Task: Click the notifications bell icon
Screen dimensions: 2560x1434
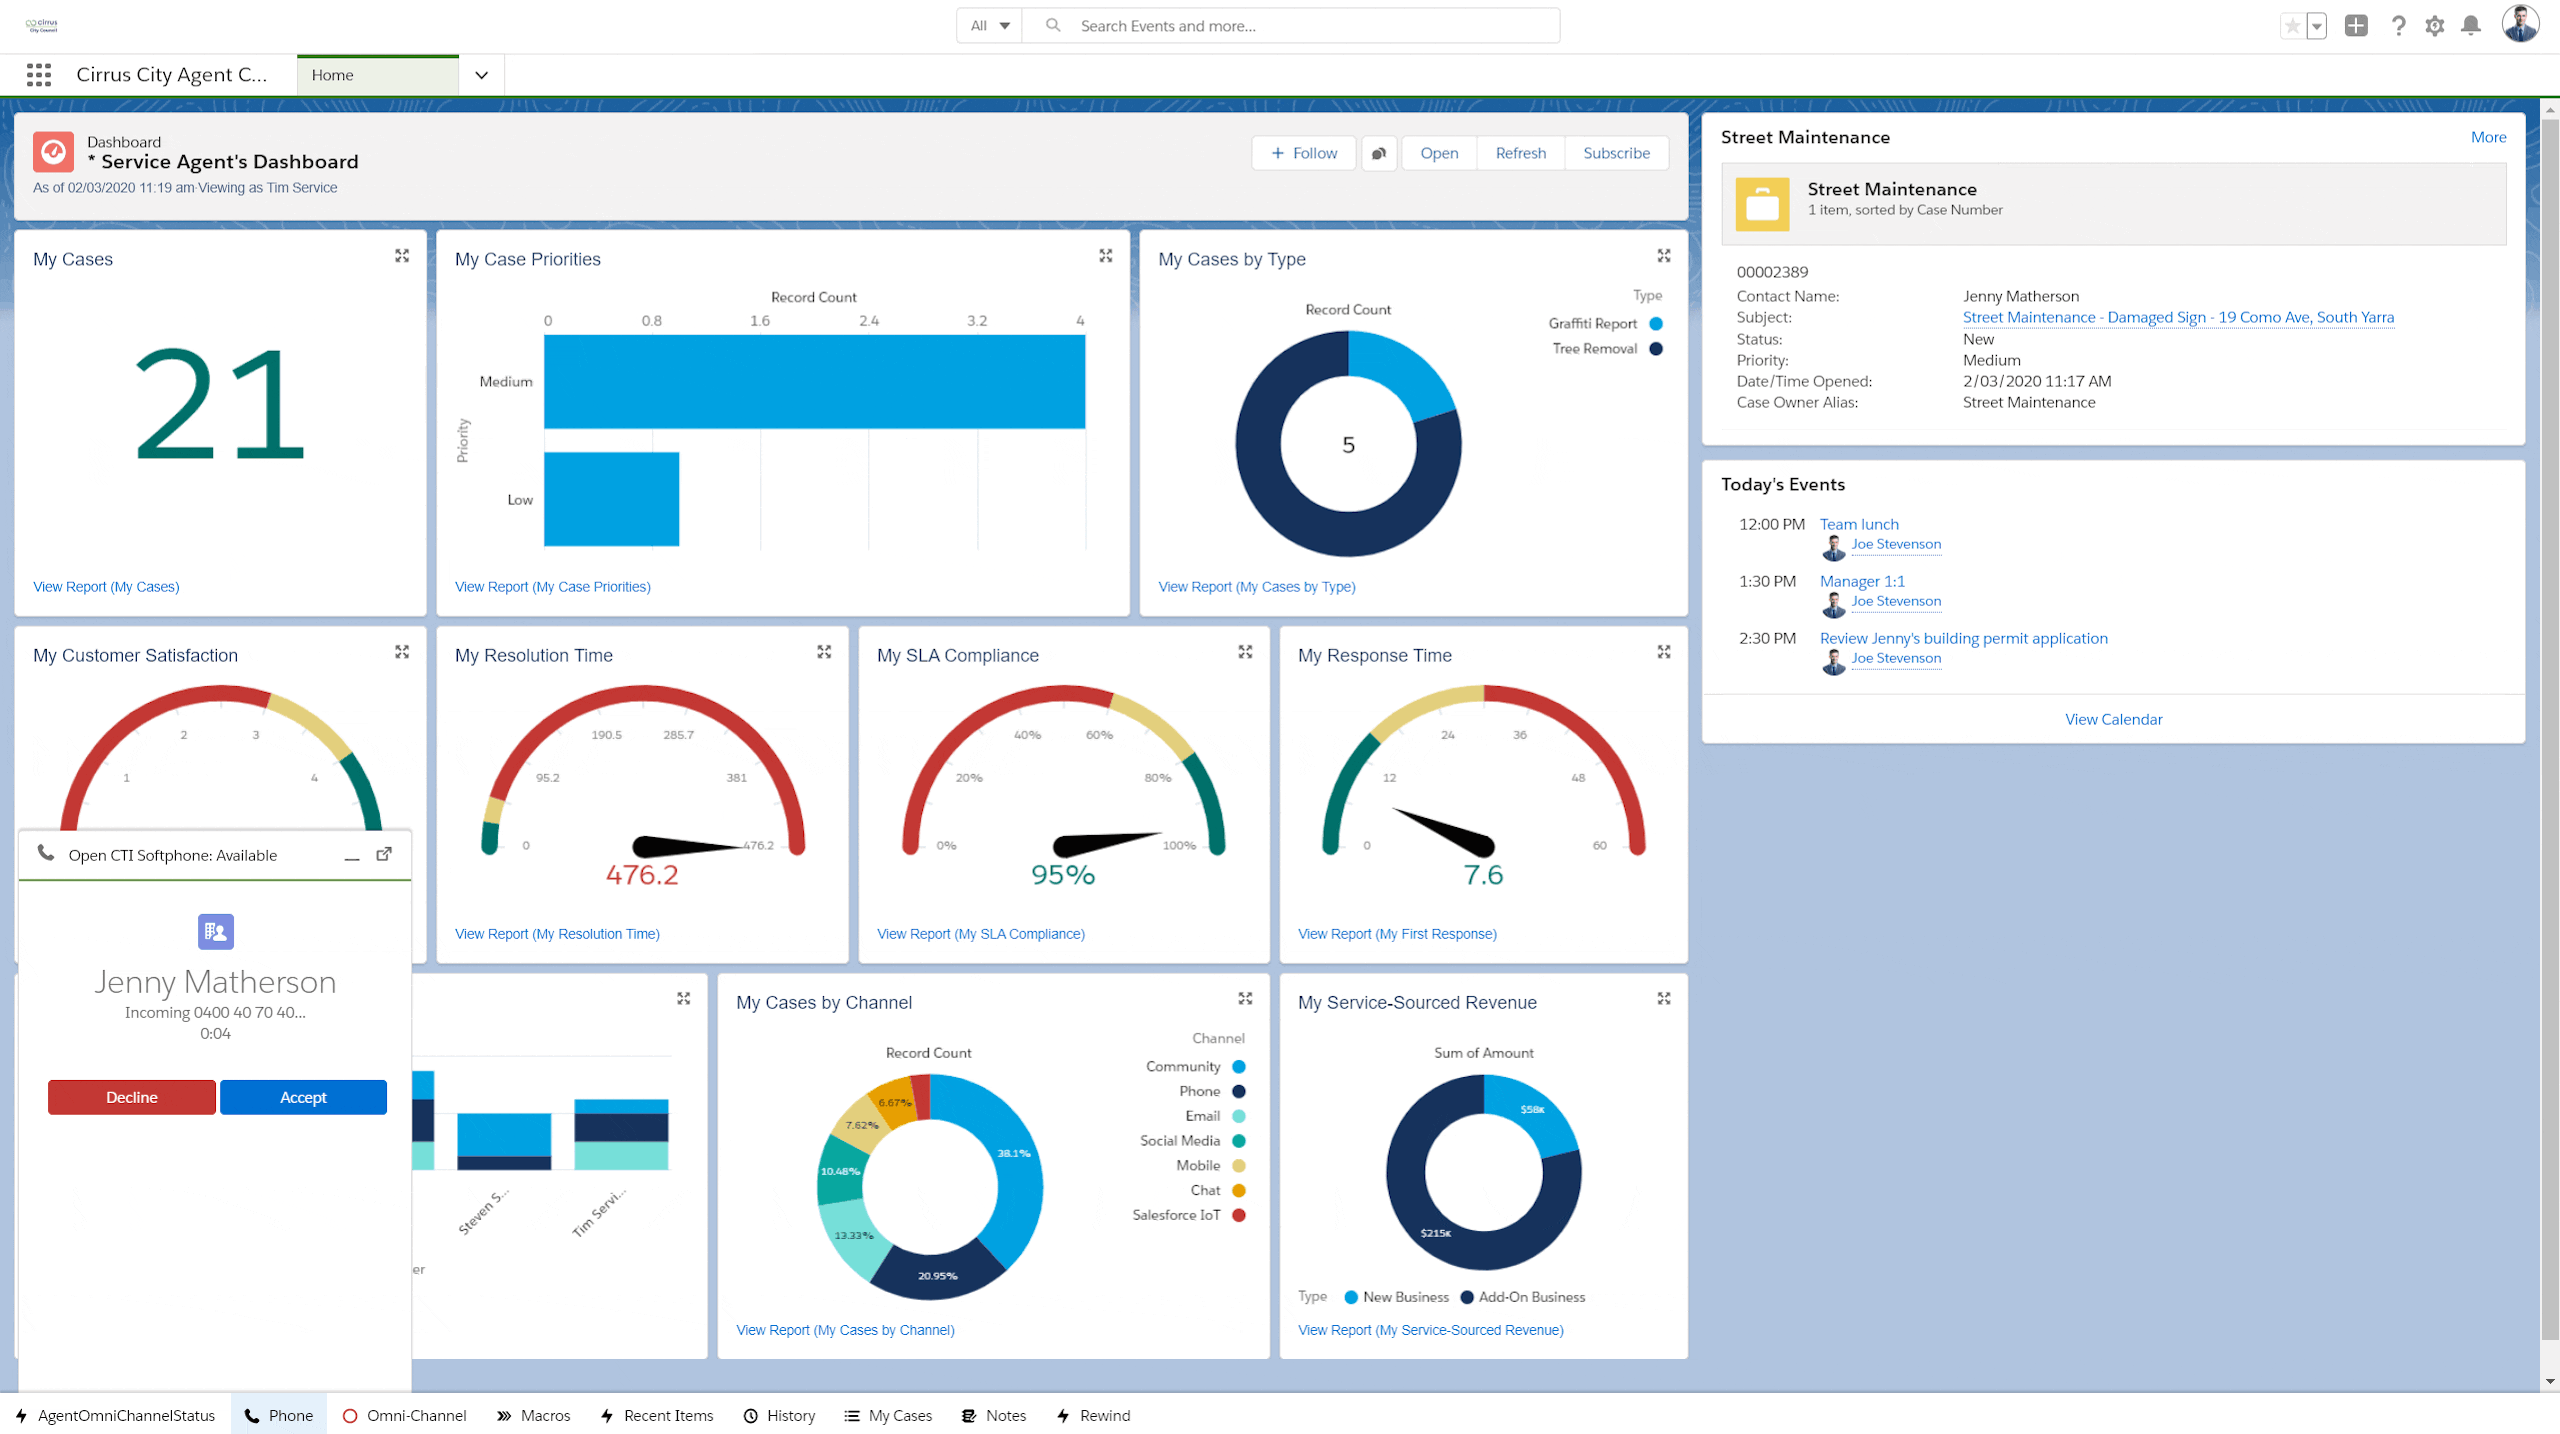Action: (2471, 26)
